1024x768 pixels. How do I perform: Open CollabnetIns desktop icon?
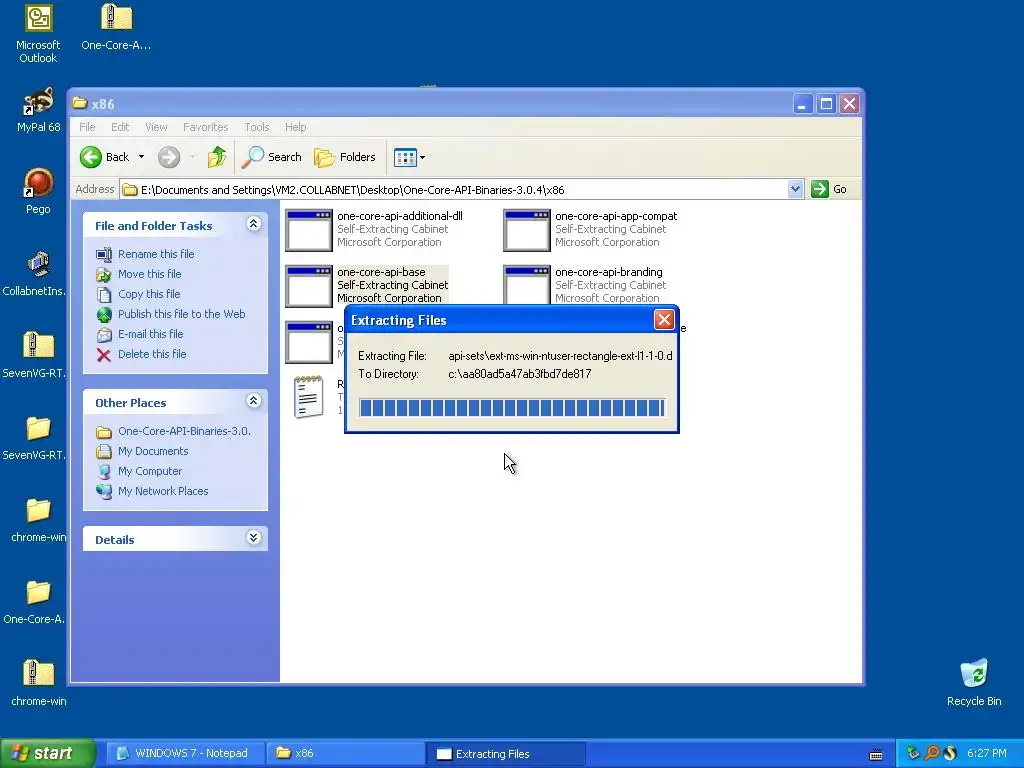click(x=36, y=273)
